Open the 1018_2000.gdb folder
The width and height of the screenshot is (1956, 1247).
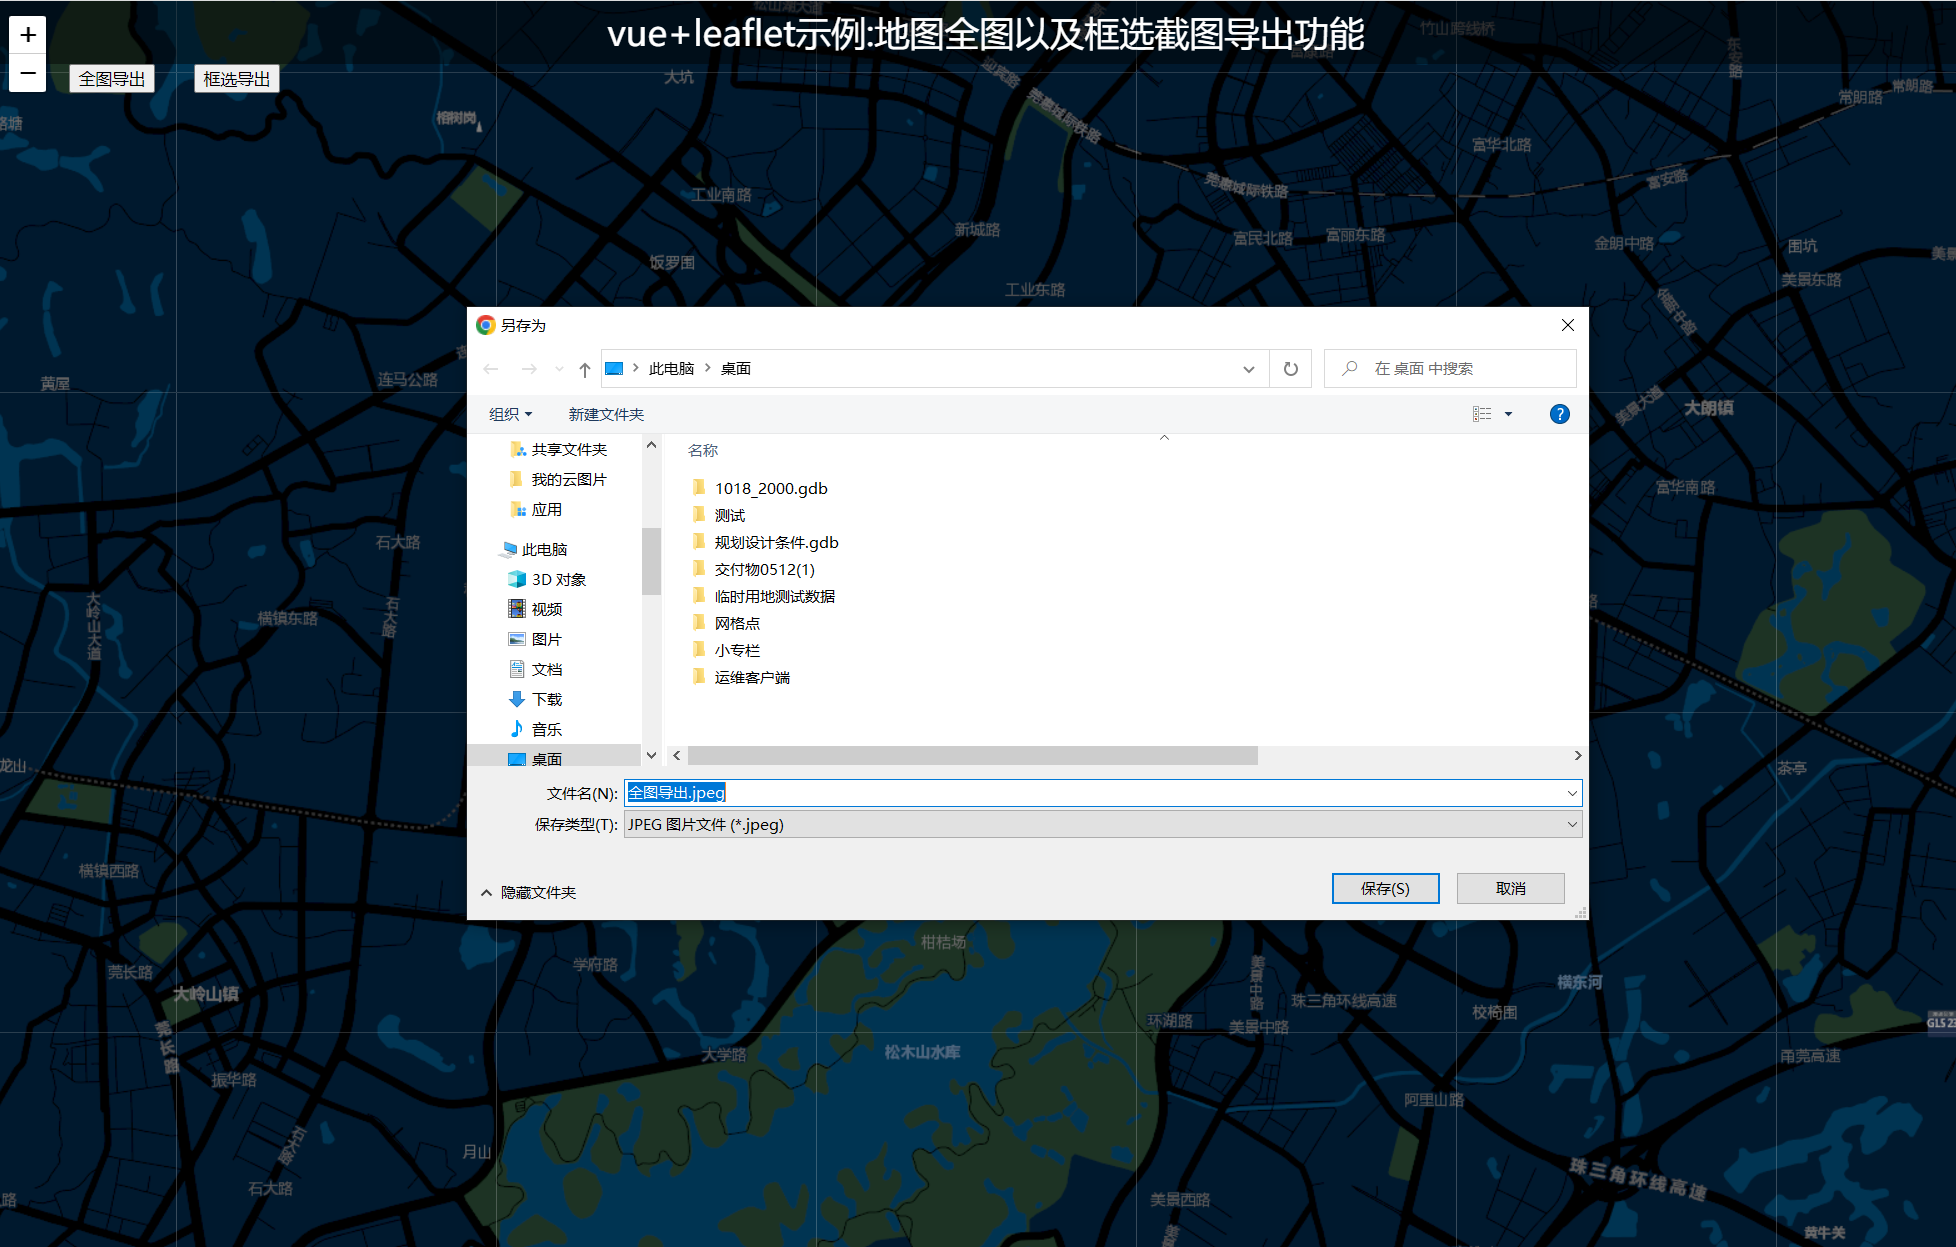(x=771, y=488)
